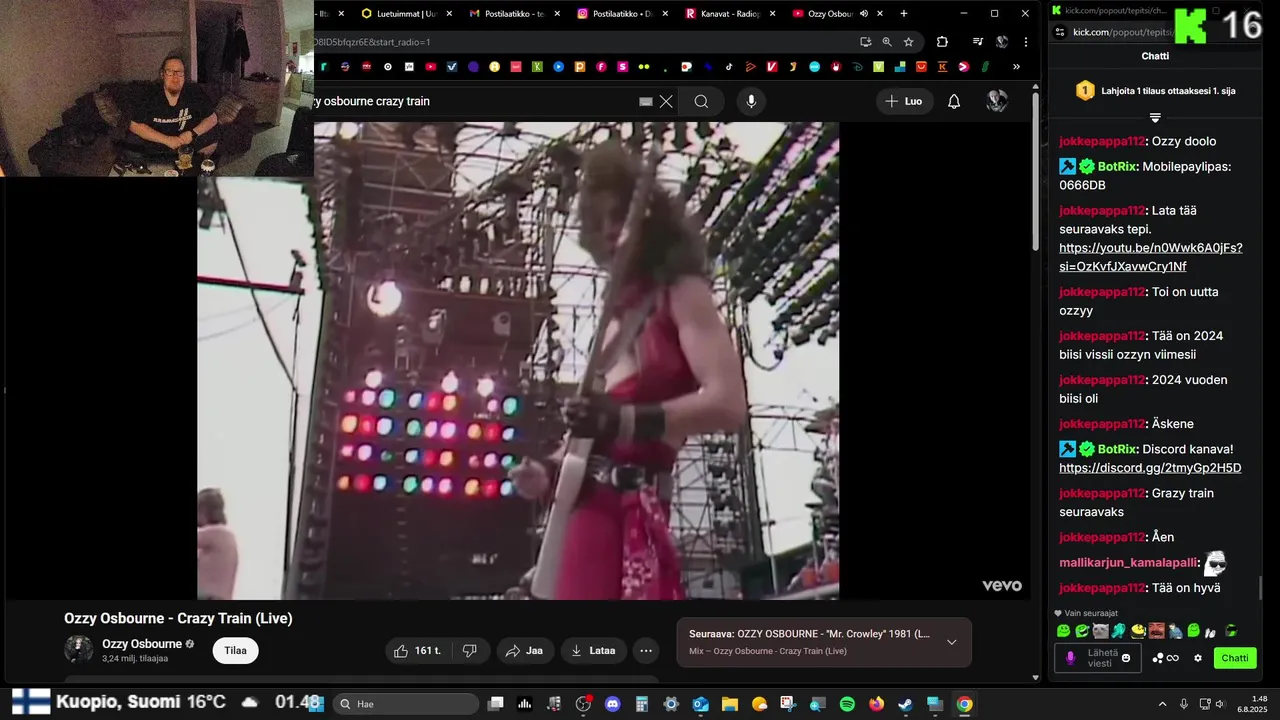This screenshot has height=720, width=1280.
Task: Click the Lahjoita 1 tilaus banner
Action: tap(1155, 91)
